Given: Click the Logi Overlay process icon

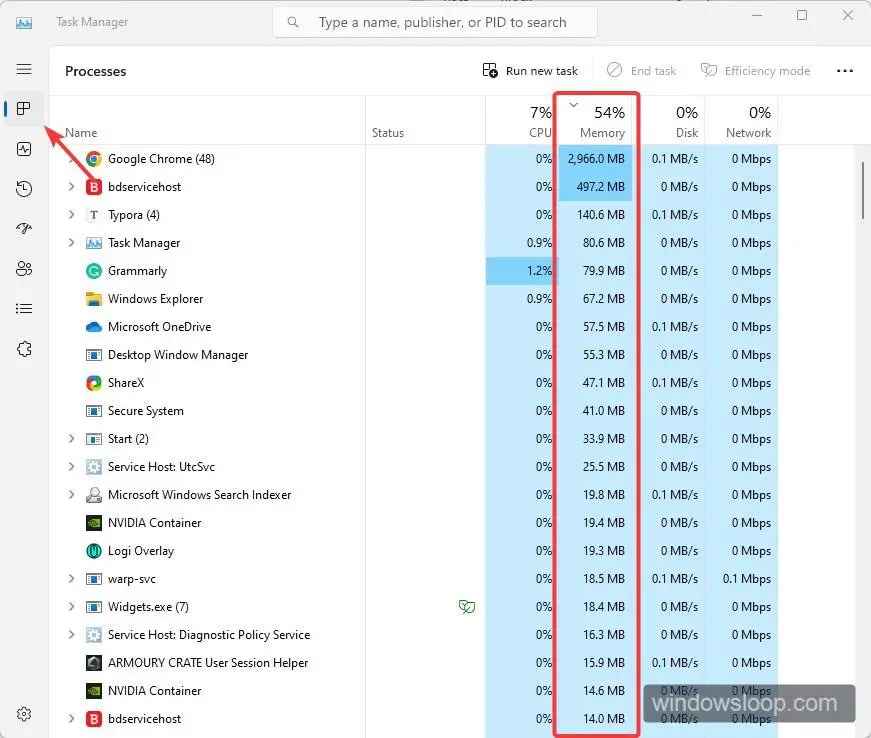Looking at the screenshot, I should pyautogui.click(x=94, y=551).
